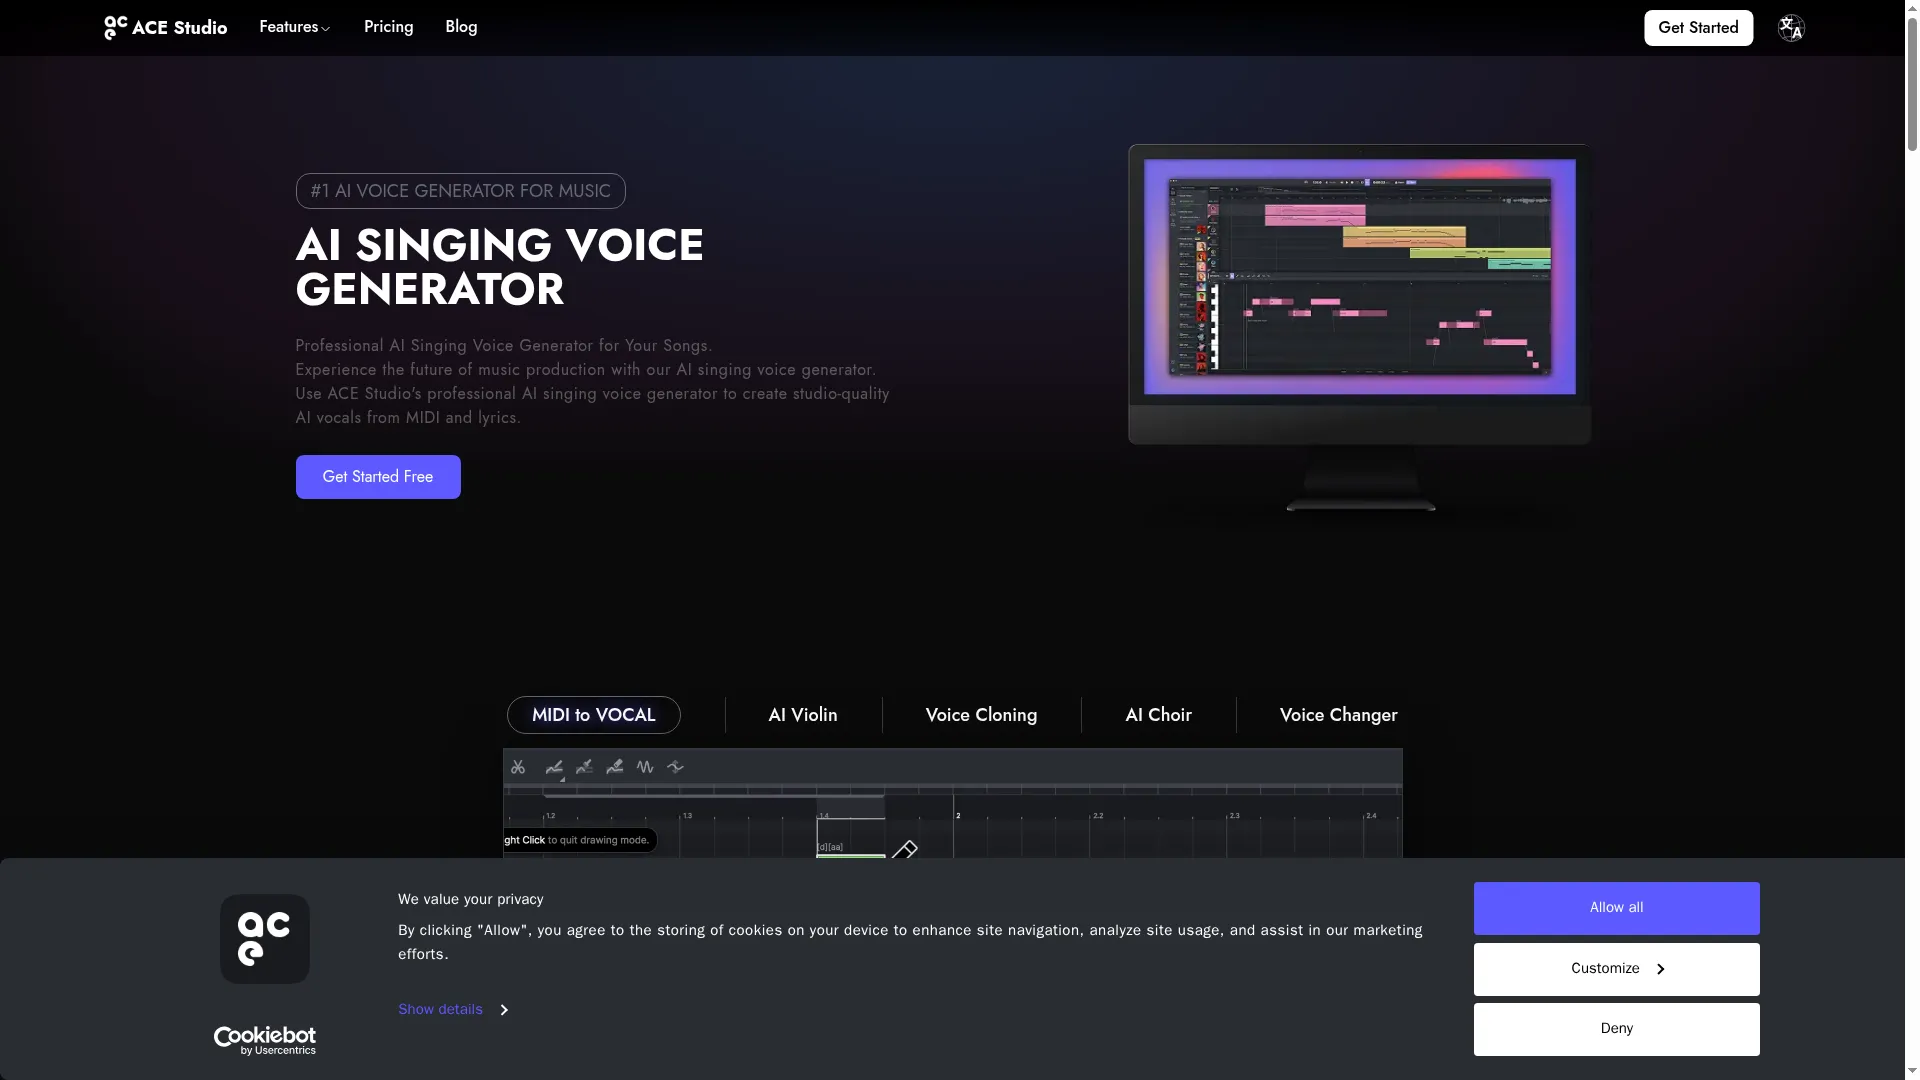
Task: Select the pitch curve brush tool
Action: [x=585, y=767]
